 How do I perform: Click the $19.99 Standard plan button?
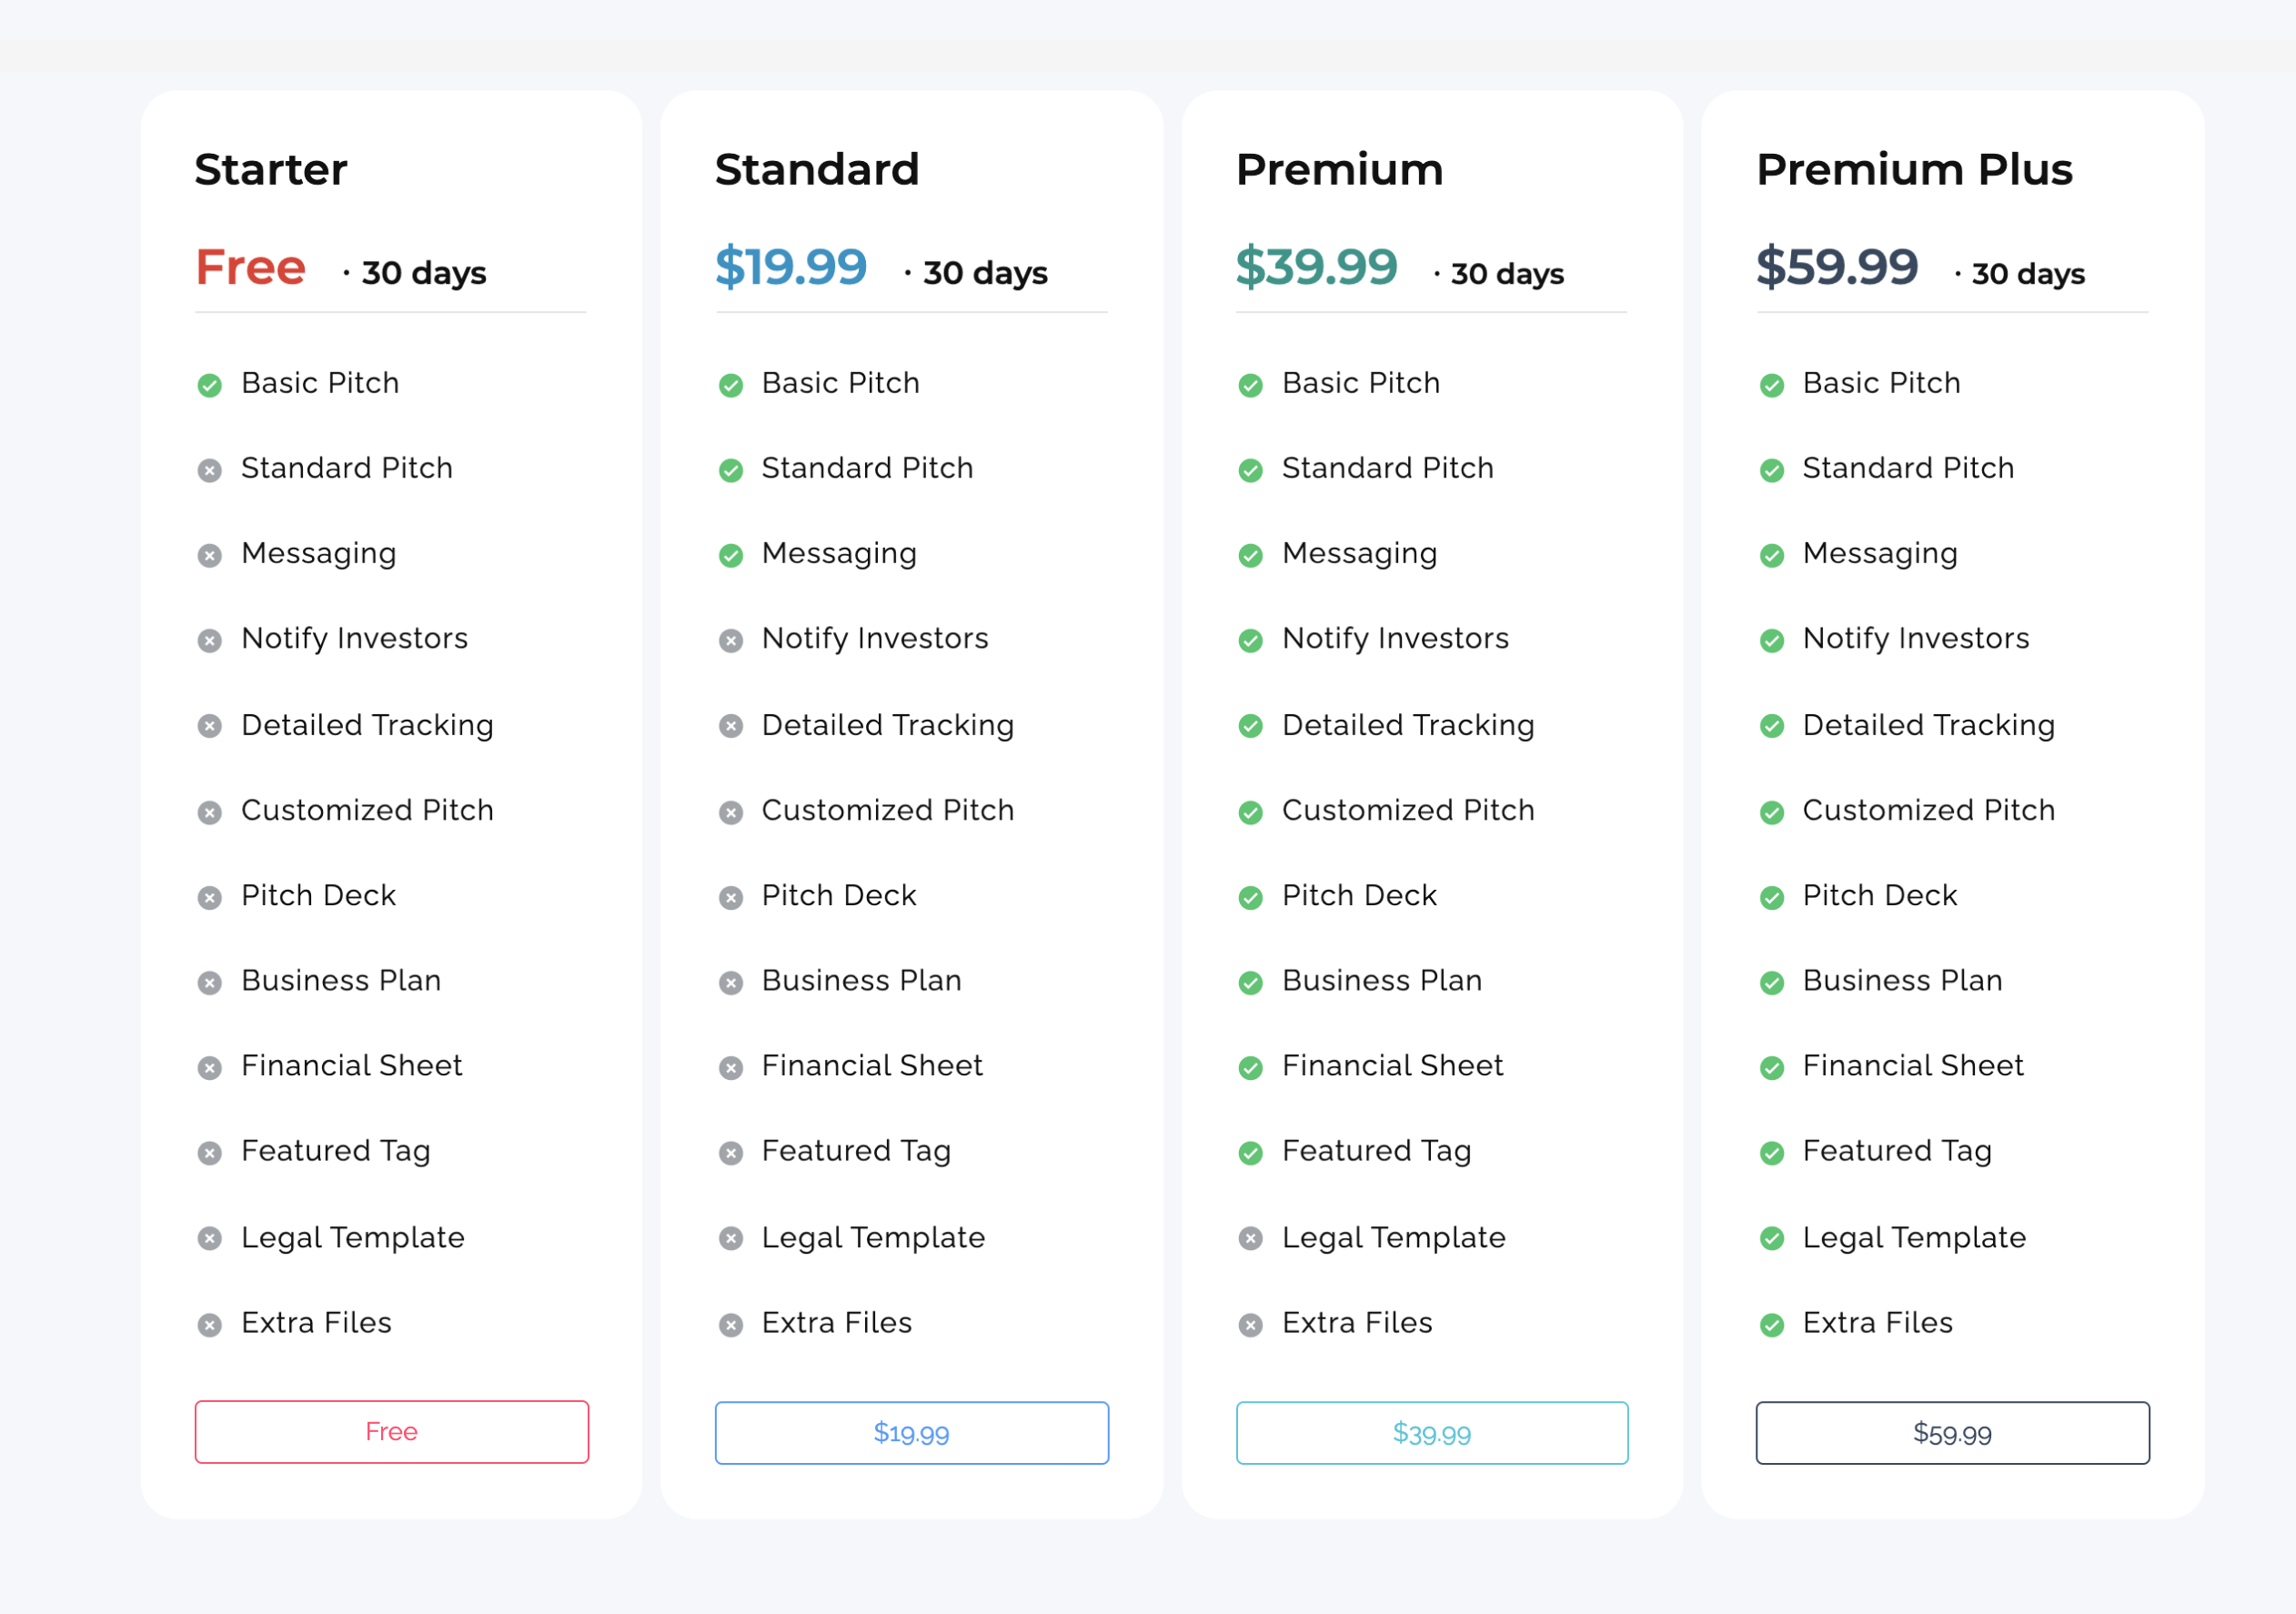911,1432
